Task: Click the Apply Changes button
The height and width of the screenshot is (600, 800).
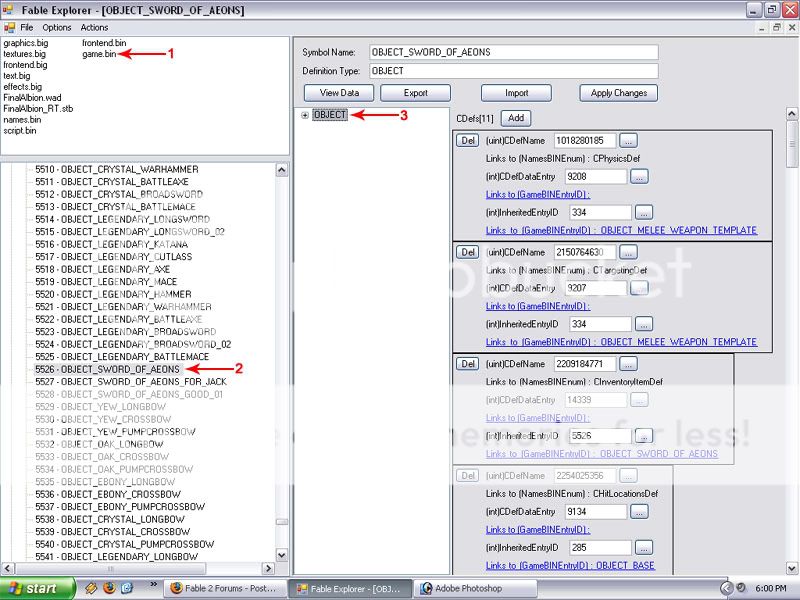Action: [x=618, y=93]
